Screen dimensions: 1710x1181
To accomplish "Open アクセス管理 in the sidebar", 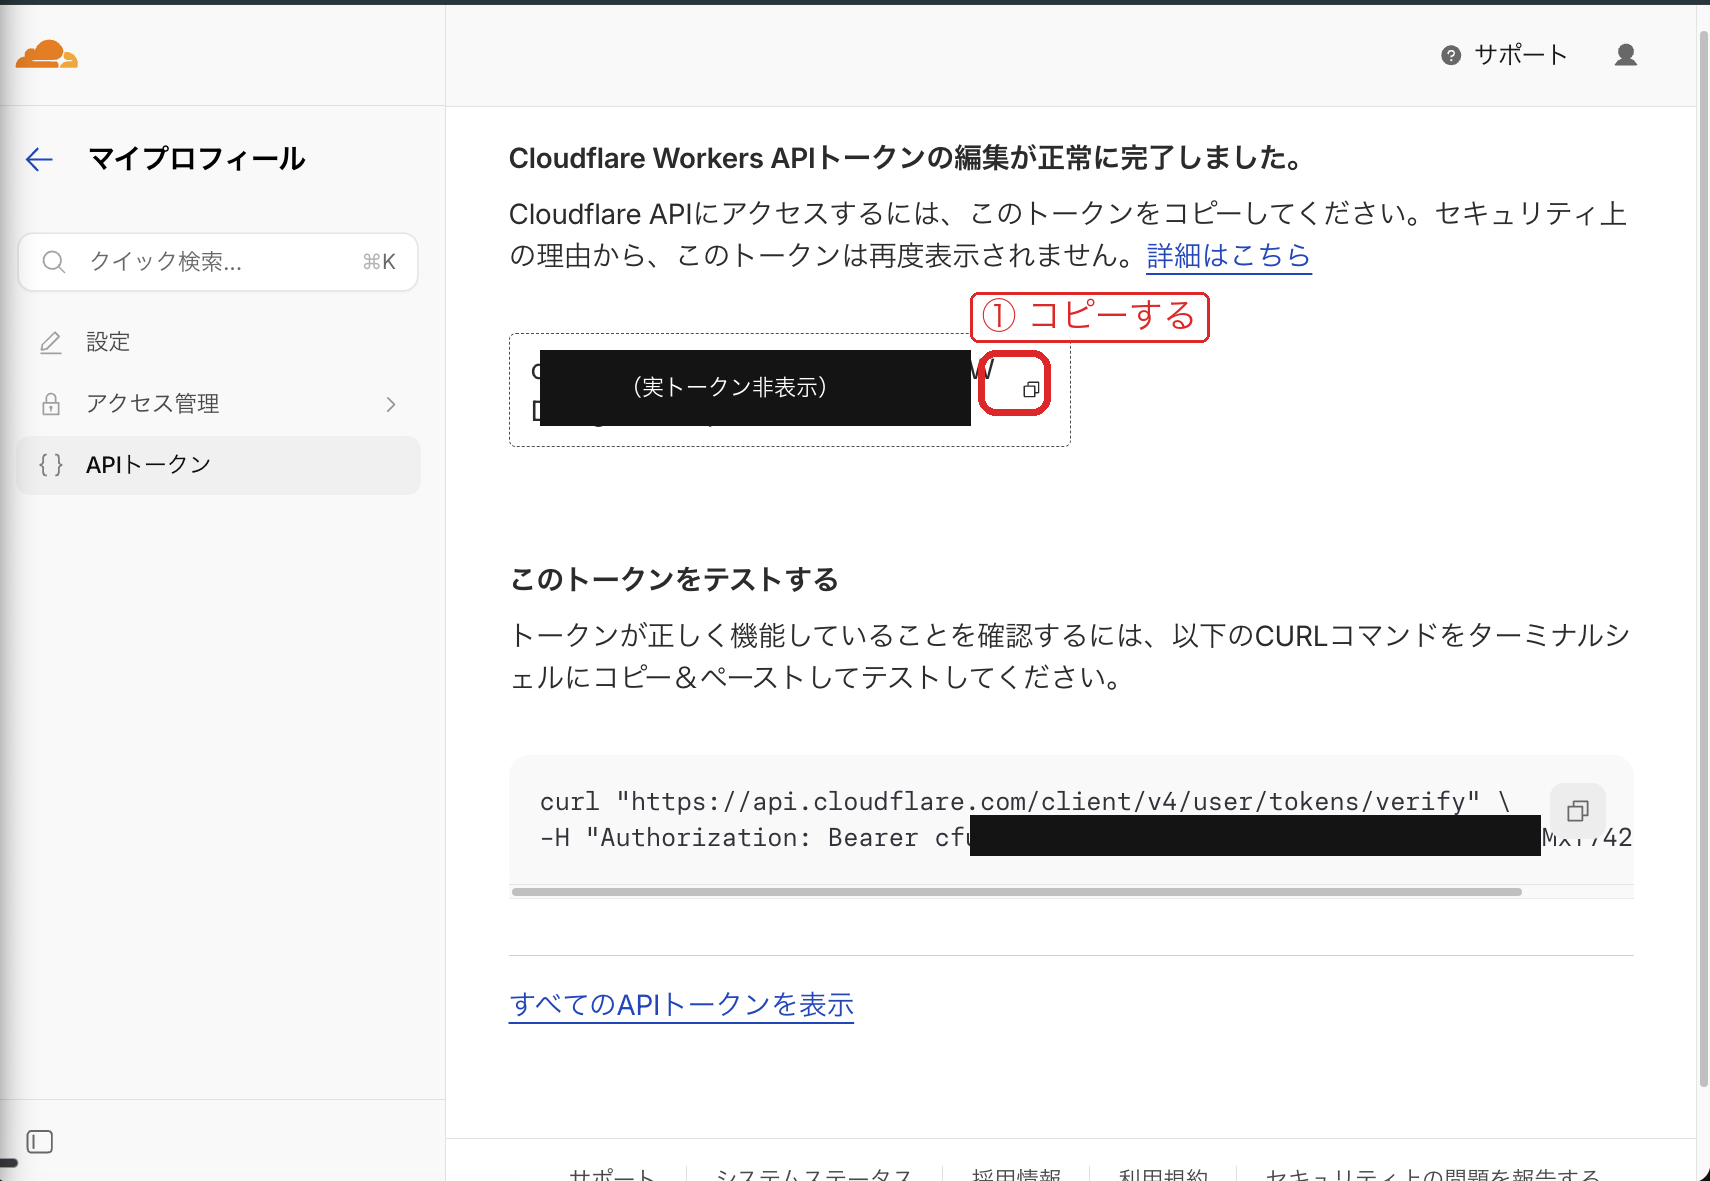I will [218, 404].
